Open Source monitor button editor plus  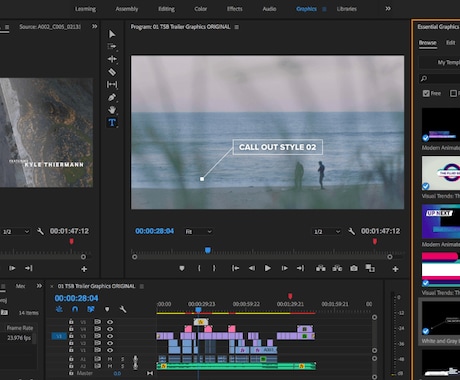tap(84, 269)
